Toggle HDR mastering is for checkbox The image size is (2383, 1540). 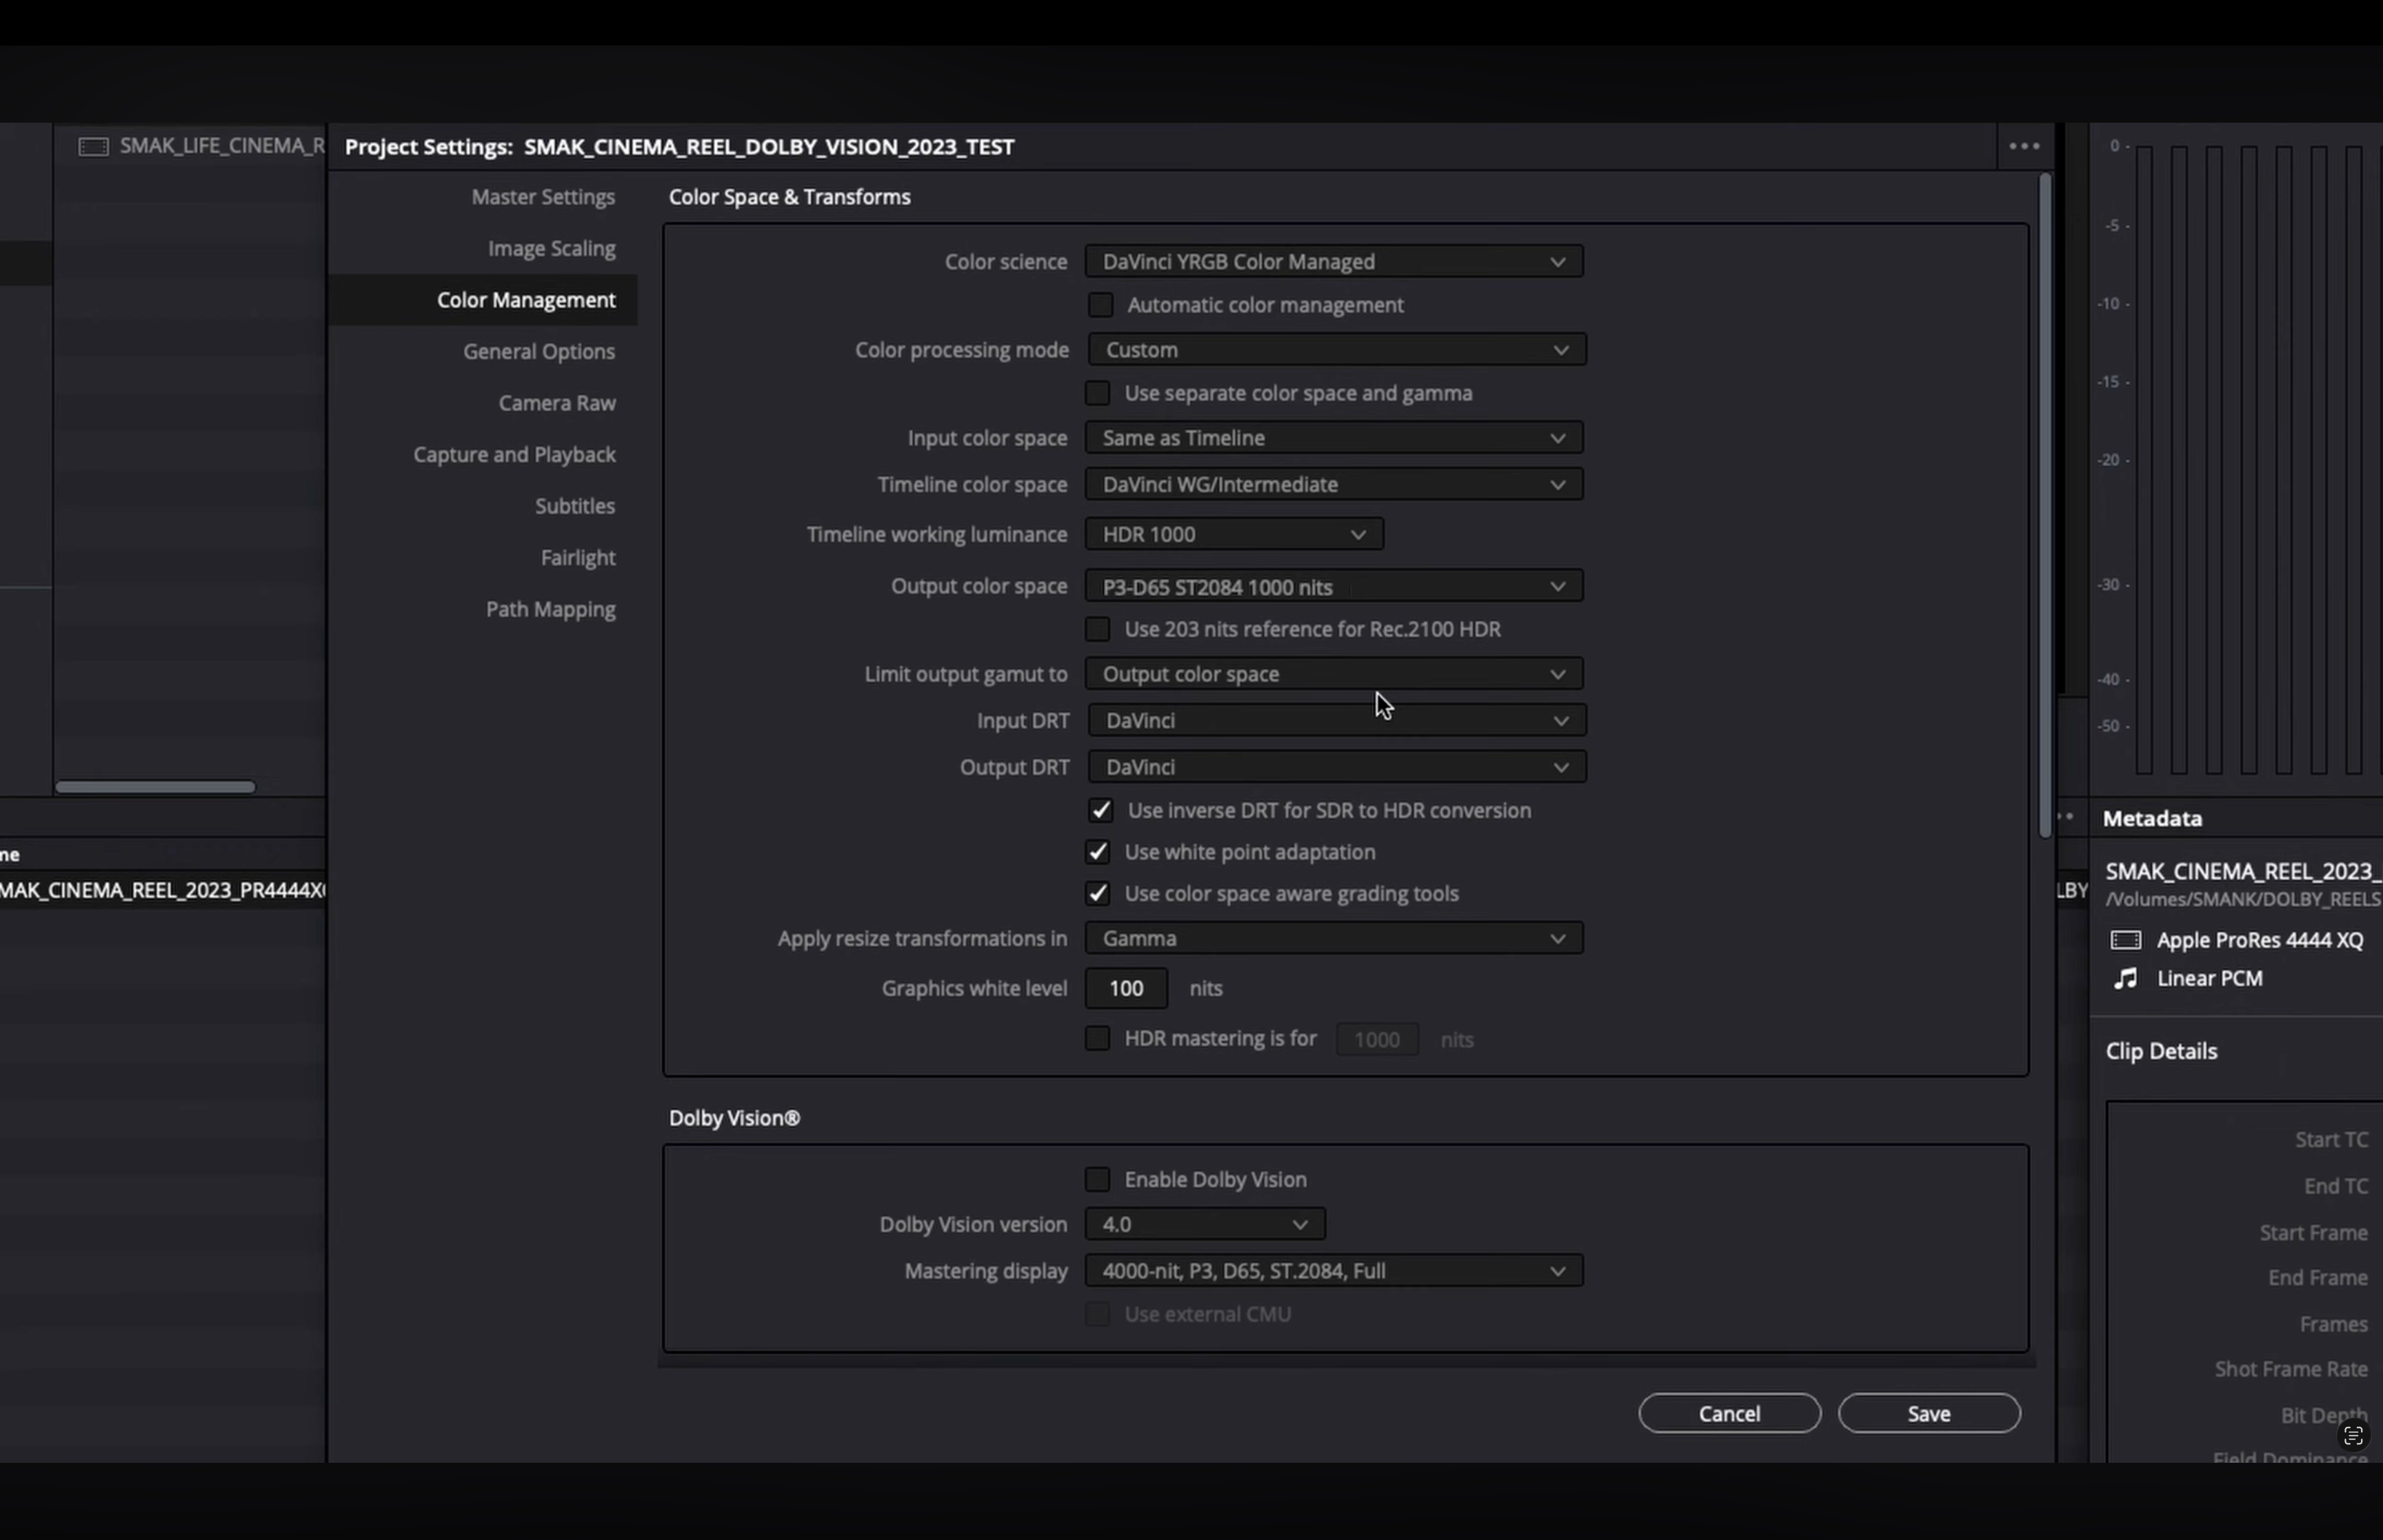pyautogui.click(x=1098, y=1039)
